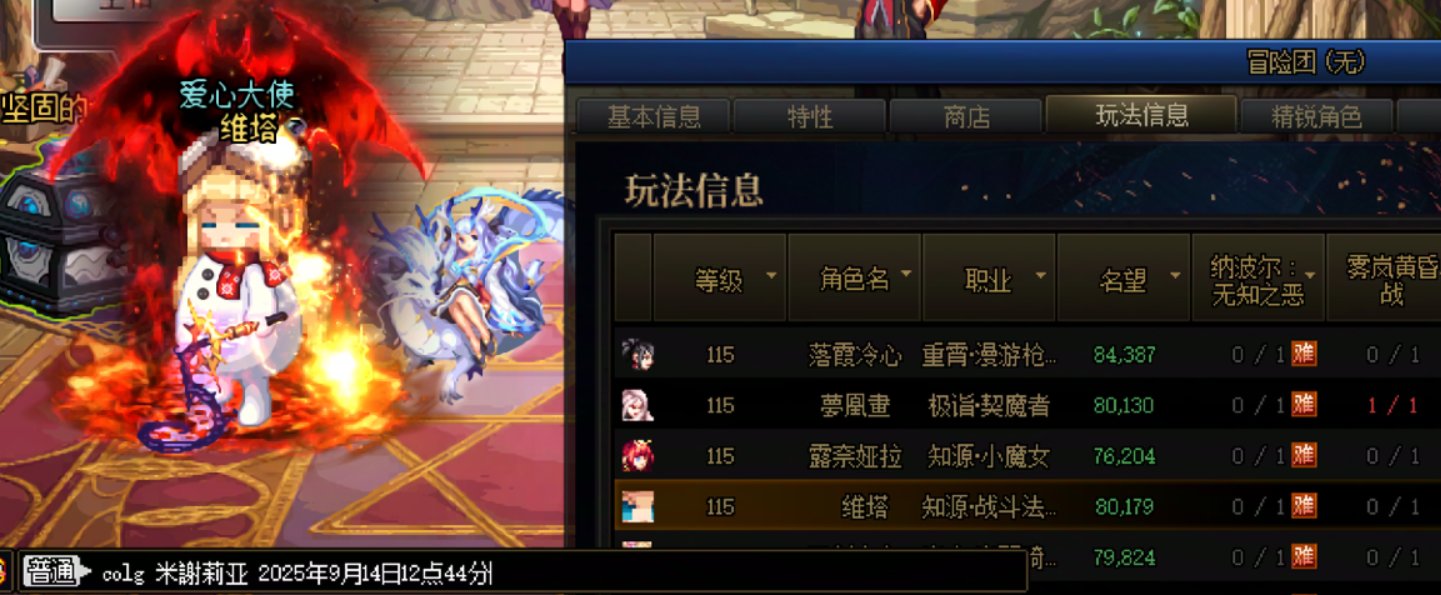Switch to the 精锐角色 tab
The image size is (1441, 595).
[x=1316, y=116]
